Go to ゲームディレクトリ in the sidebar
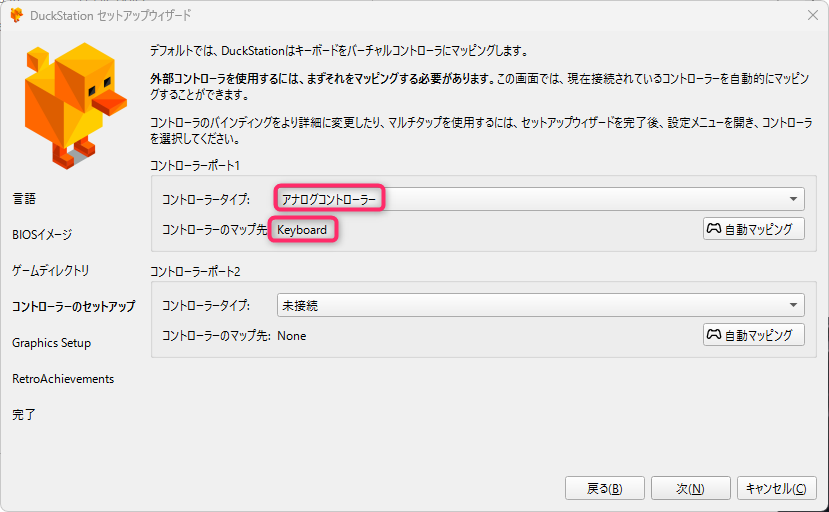The height and width of the screenshot is (512, 829). click(51, 271)
